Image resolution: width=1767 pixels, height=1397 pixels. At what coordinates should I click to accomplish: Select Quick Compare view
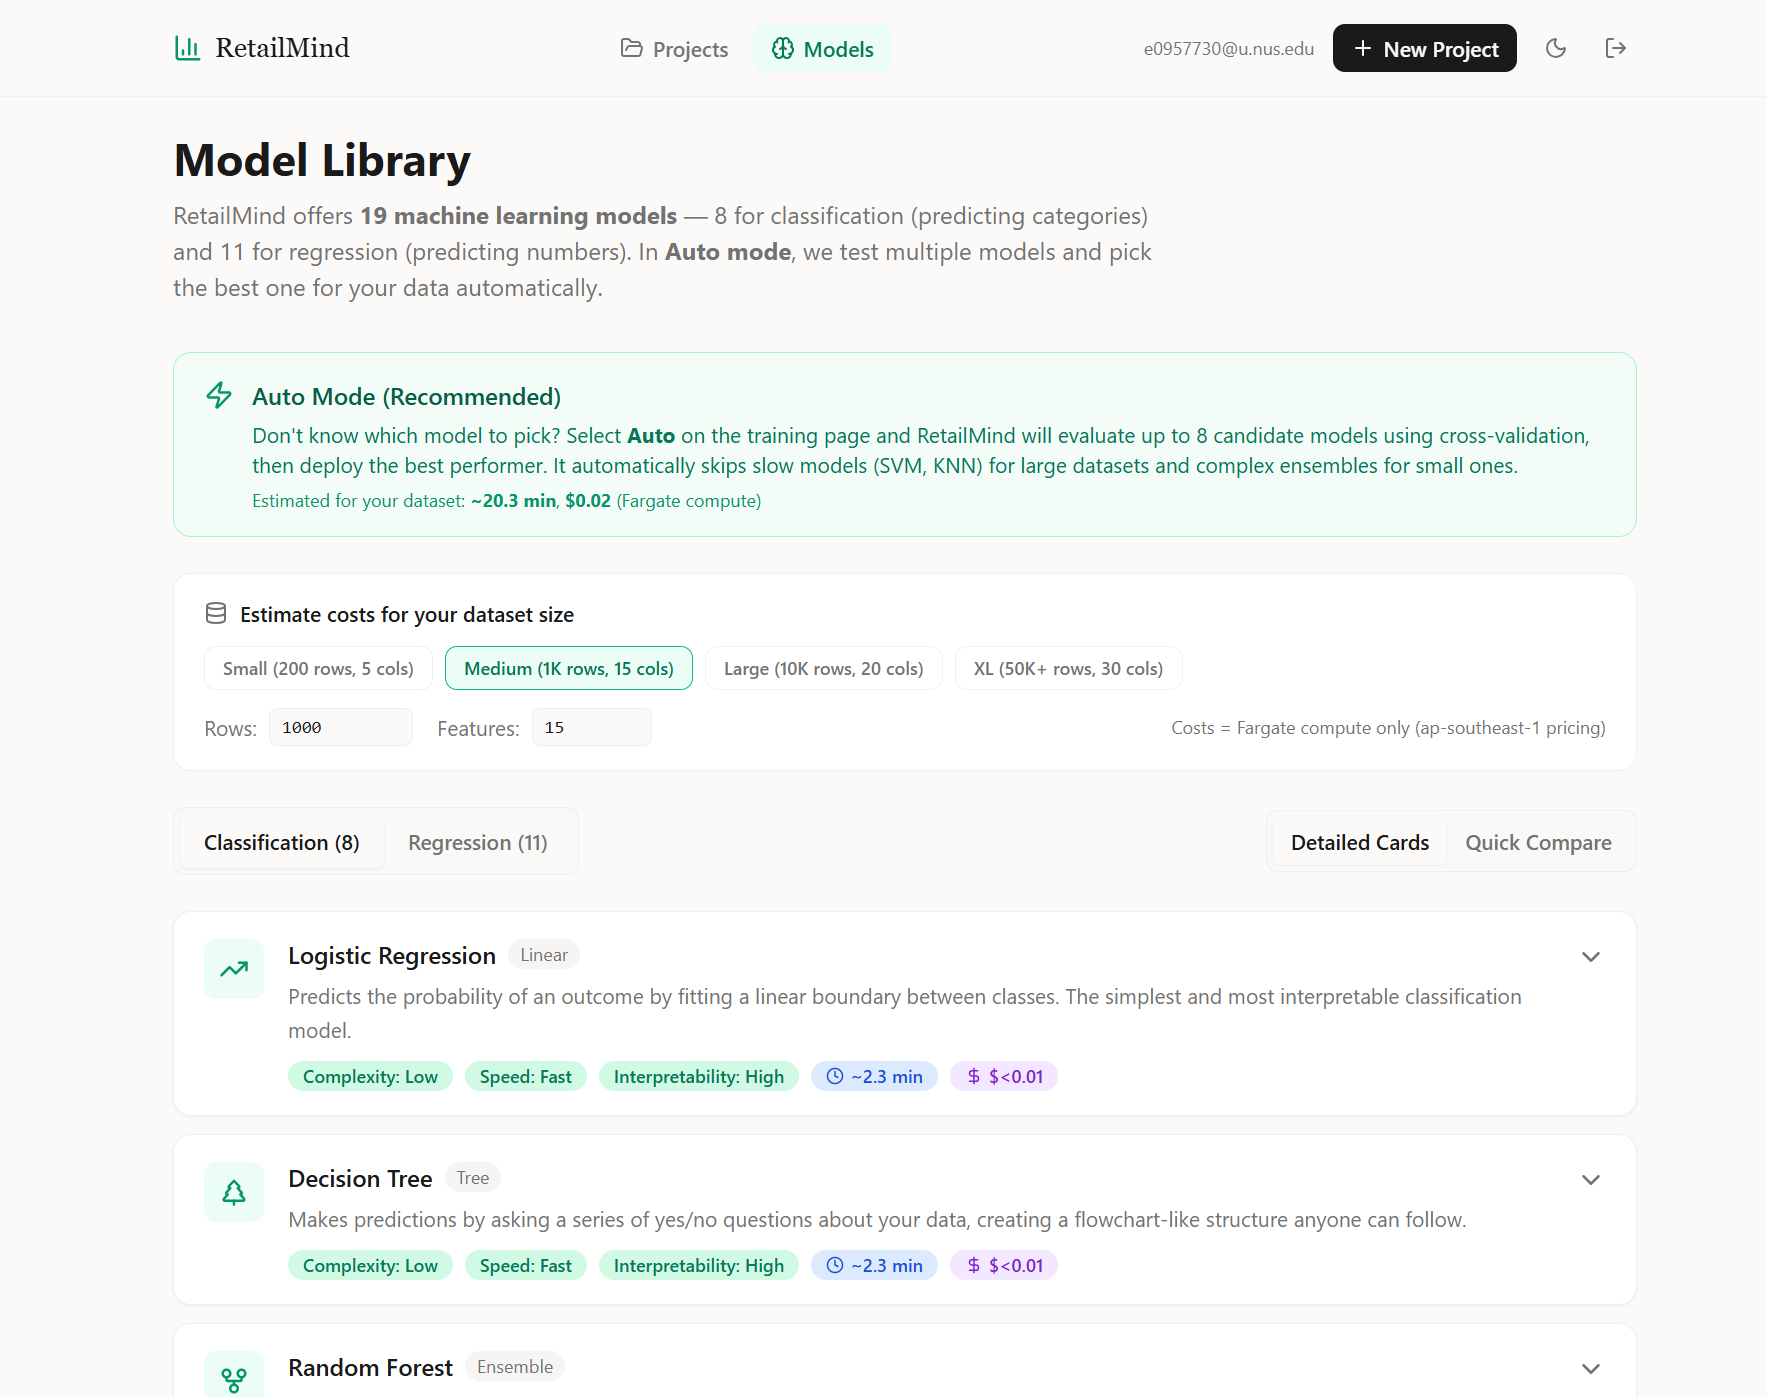(x=1538, y=842)
